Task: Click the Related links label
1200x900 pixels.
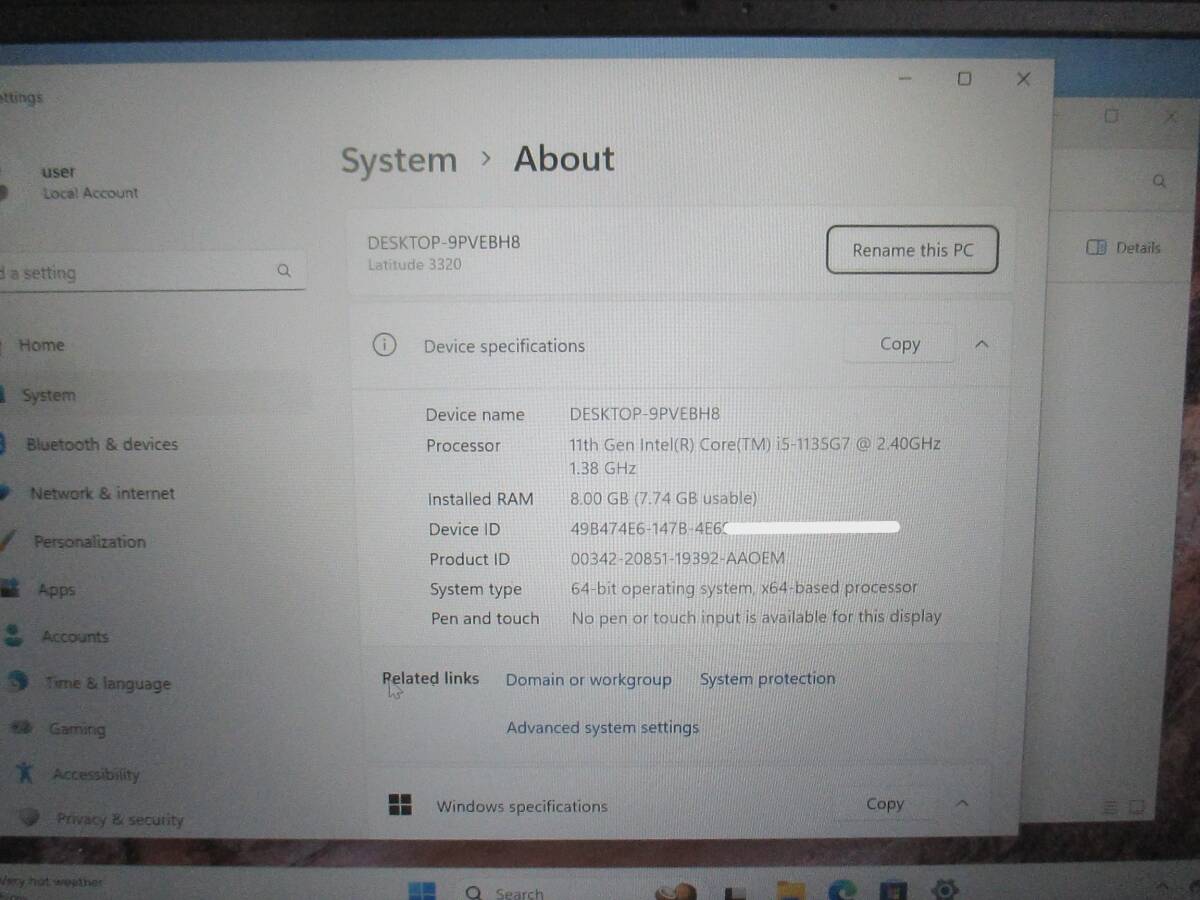Action: click(431, 678)
